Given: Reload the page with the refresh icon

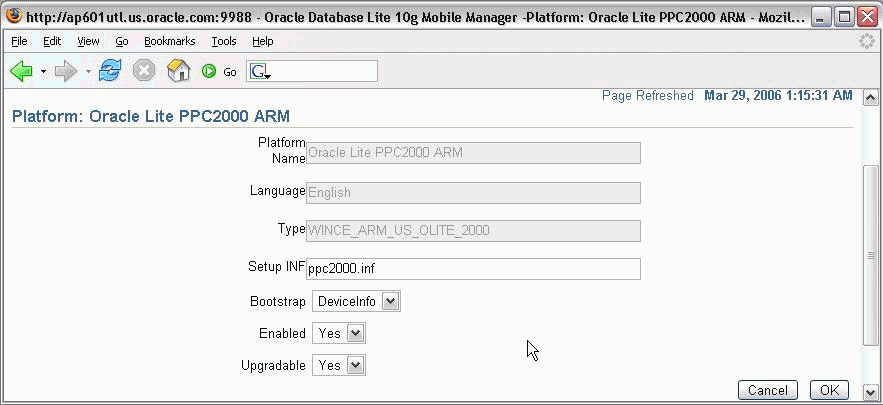Looking at the screenshot, I should click(110, 72).
